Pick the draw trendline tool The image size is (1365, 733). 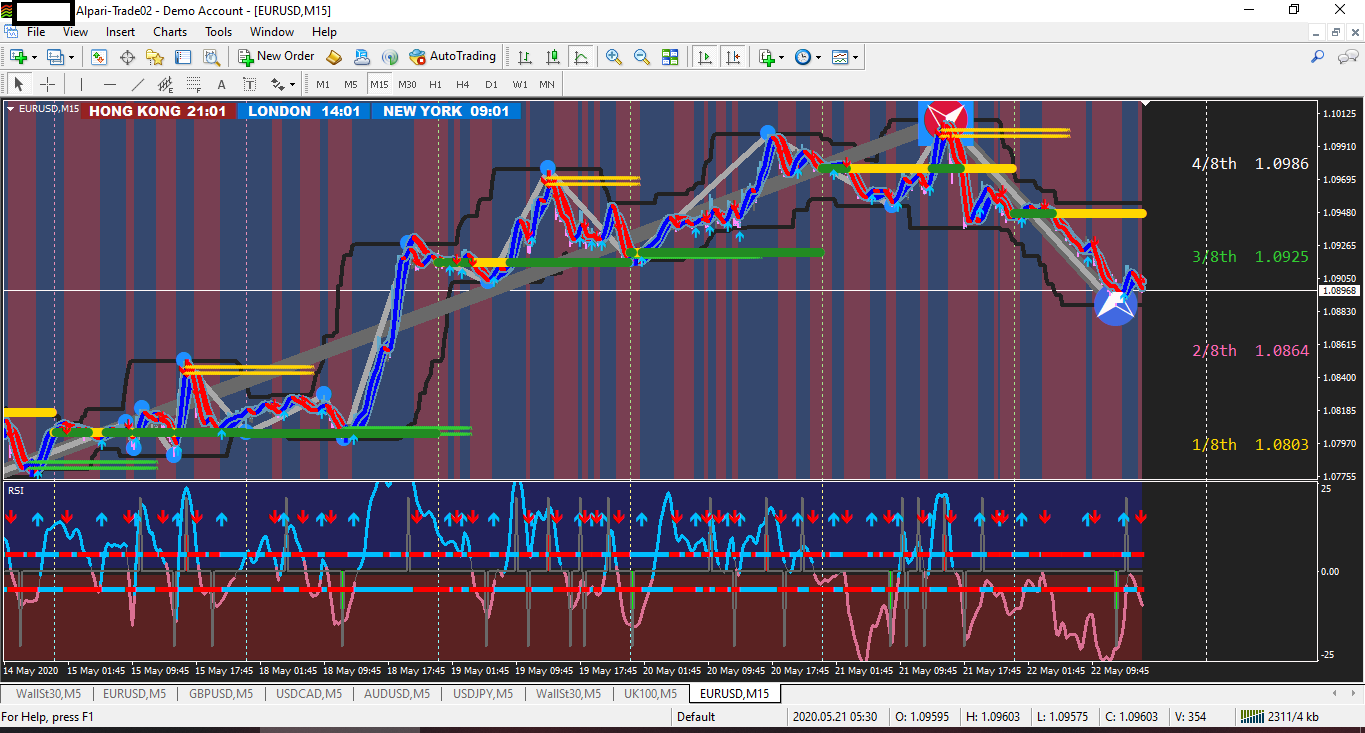point(138,84)
